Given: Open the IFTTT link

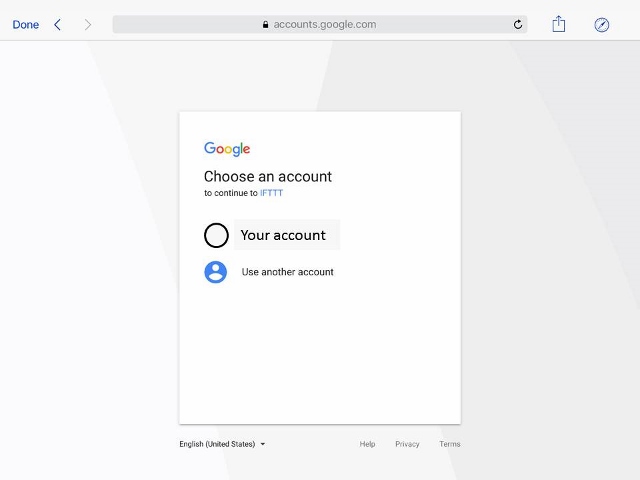Looking at the screenshot, I should (x=271, y=193).
